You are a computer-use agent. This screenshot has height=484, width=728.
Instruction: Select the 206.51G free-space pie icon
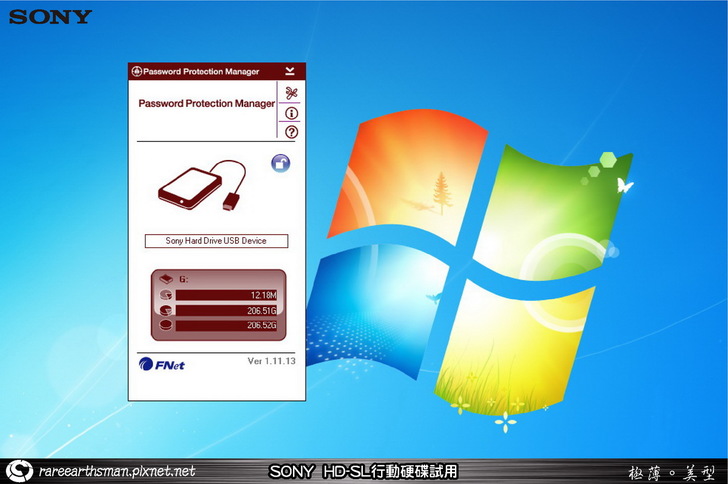[x=166, y=310]
